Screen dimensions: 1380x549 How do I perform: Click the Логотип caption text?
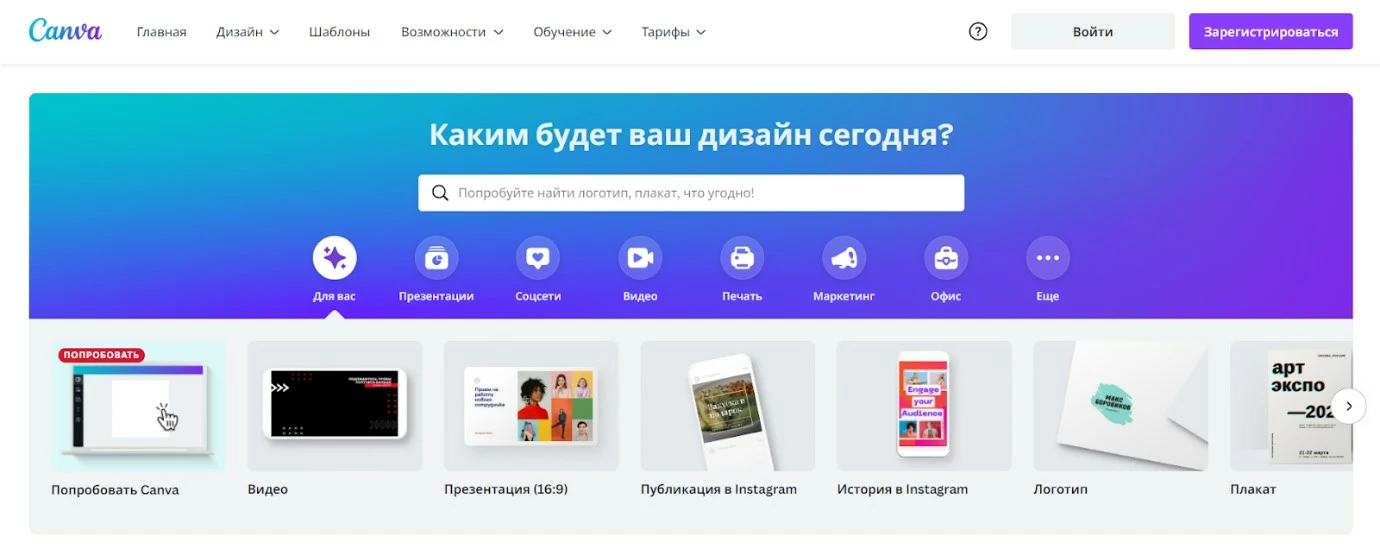(1060, 489)
